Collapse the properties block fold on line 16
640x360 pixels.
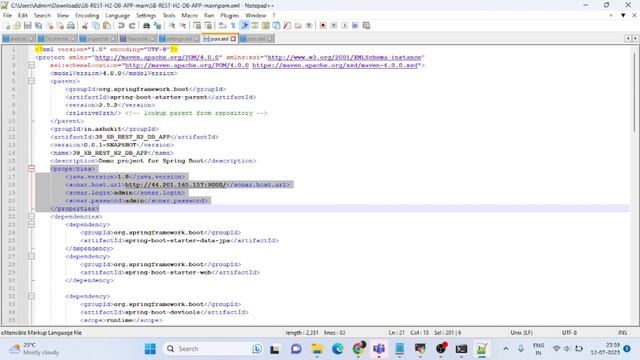[x=31, y=169]
